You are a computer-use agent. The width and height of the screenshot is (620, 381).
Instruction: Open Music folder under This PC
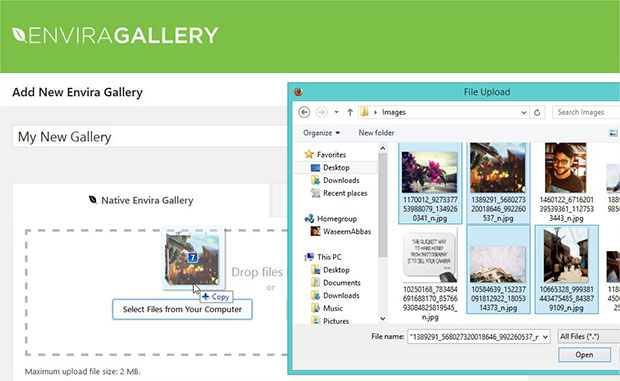coord(327,308)
